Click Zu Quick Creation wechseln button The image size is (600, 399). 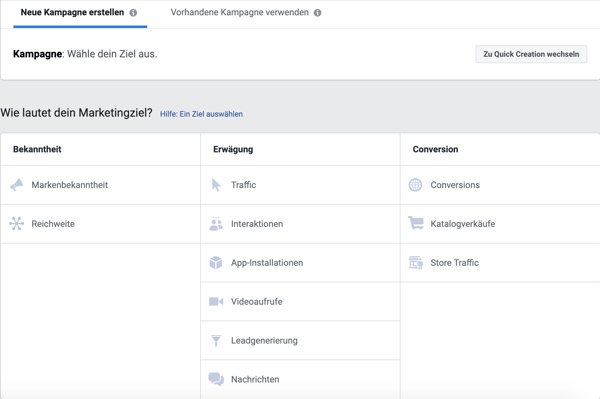[531, 54]
